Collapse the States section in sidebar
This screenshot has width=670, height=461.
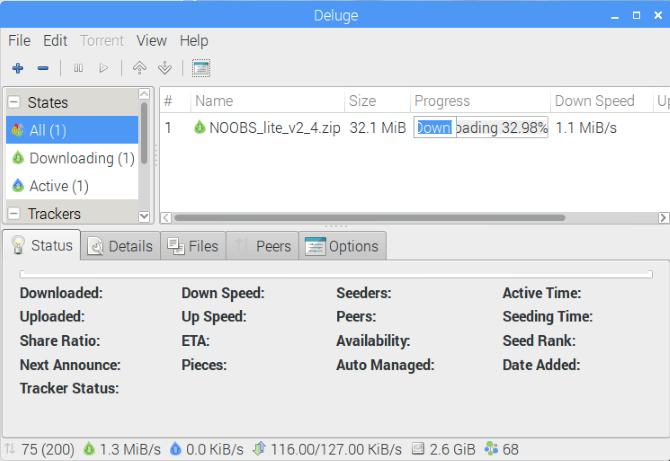(15, 102)
